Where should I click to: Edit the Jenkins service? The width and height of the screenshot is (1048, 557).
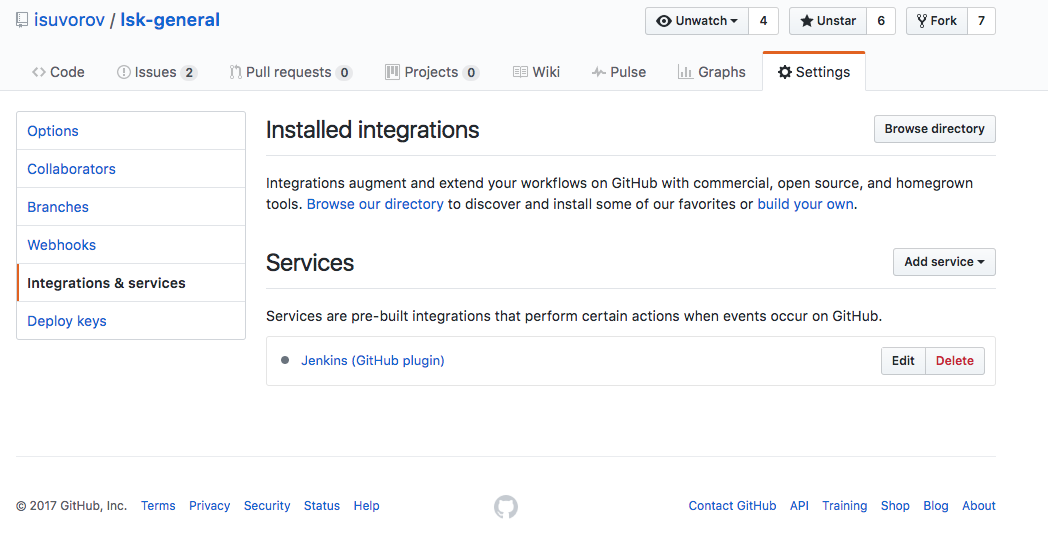(x=903, y=361)
